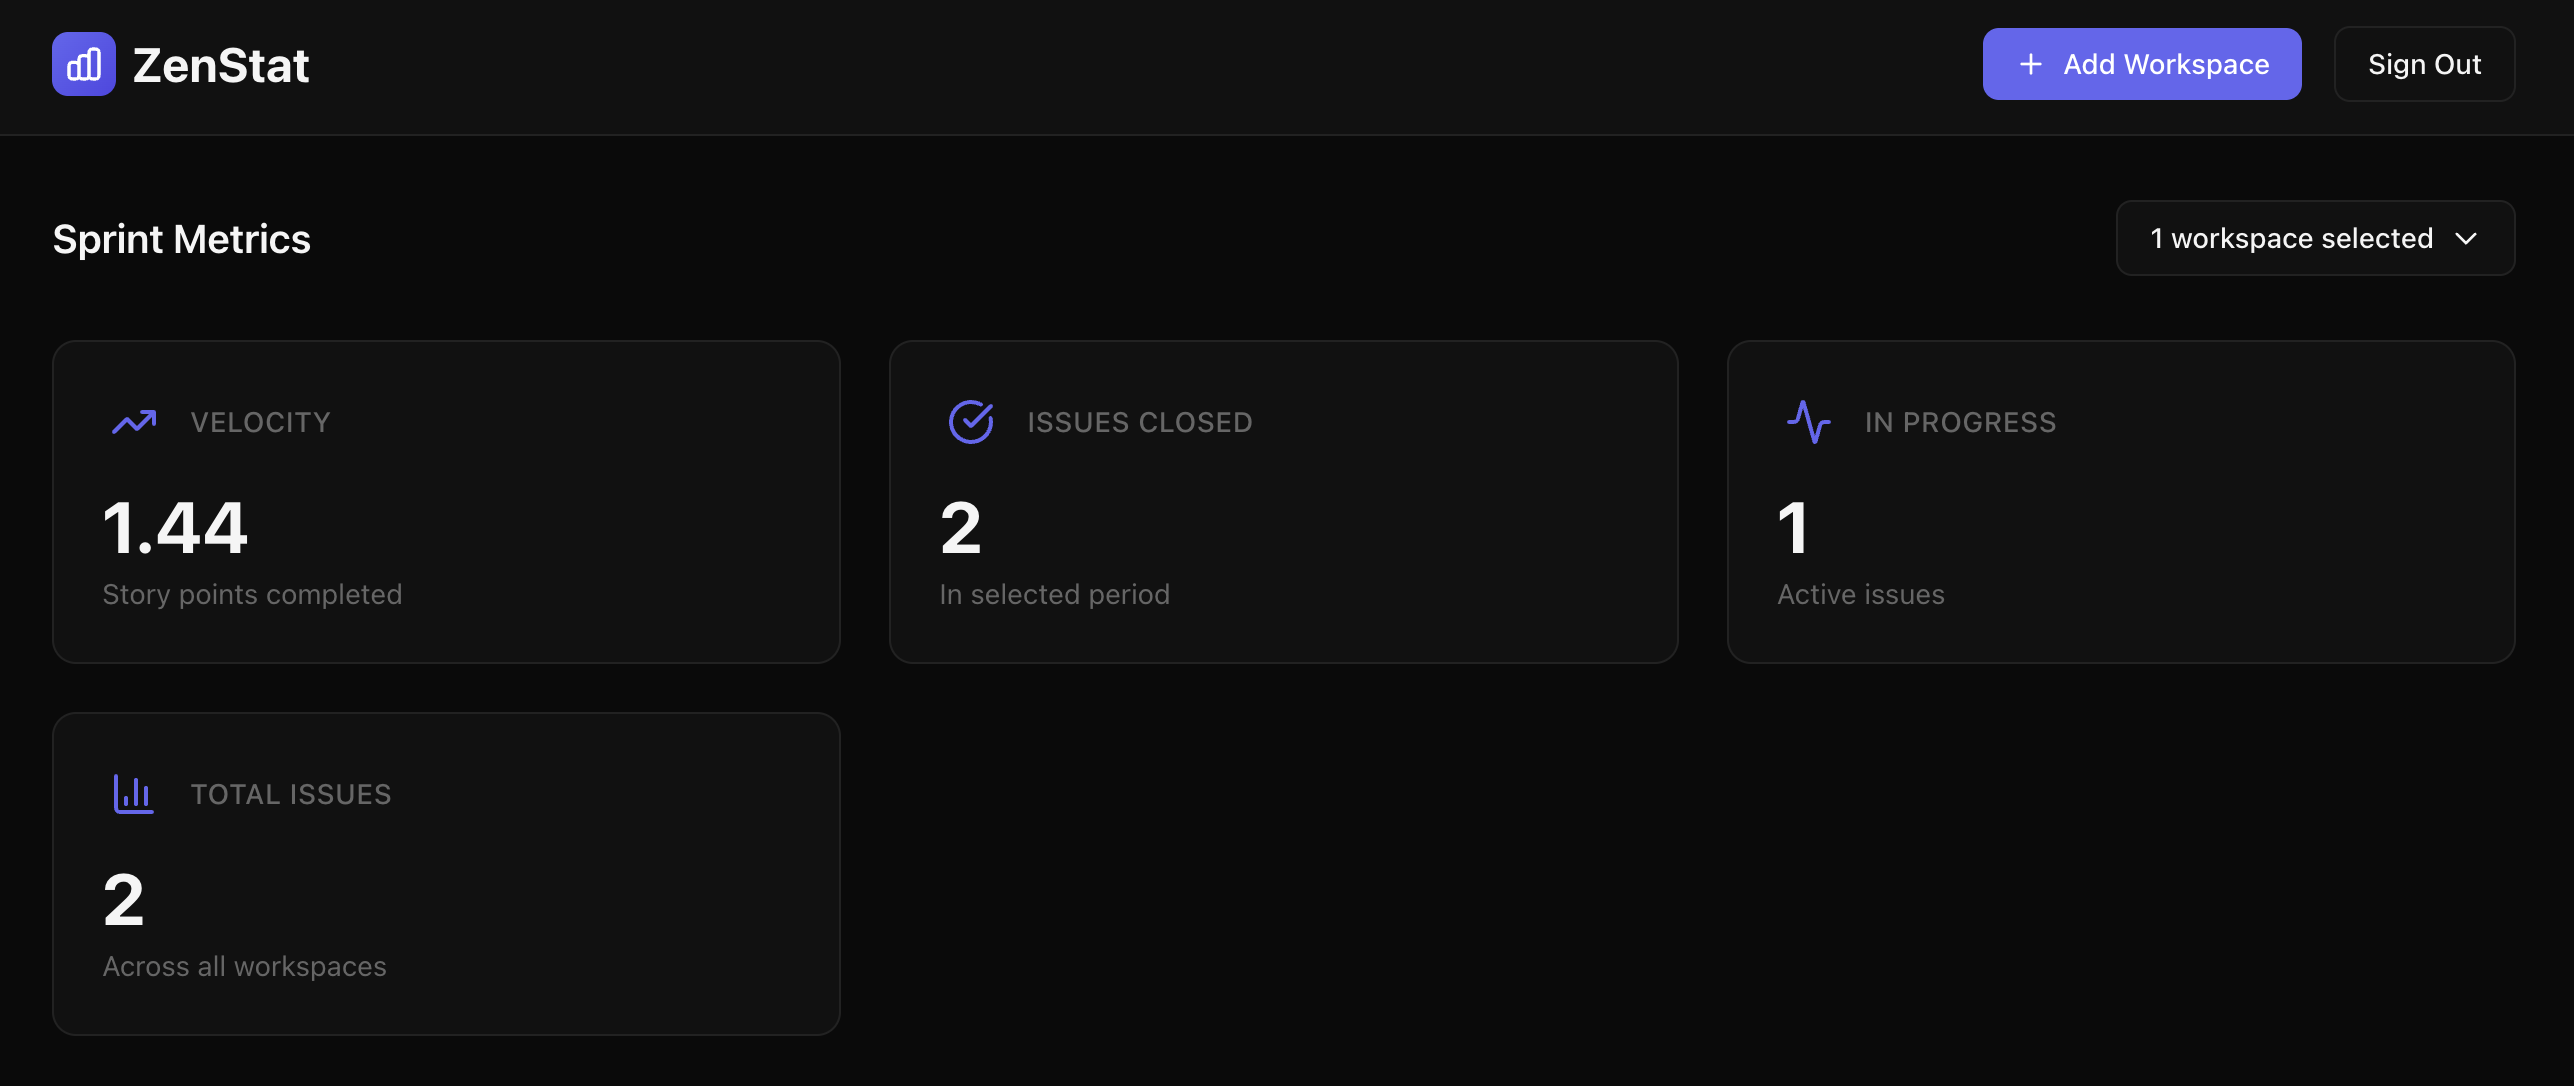Select the Total Issues card
The height and width of the screenshot is (1086, 2574).
pyautogui.click(x=446, y=872)
